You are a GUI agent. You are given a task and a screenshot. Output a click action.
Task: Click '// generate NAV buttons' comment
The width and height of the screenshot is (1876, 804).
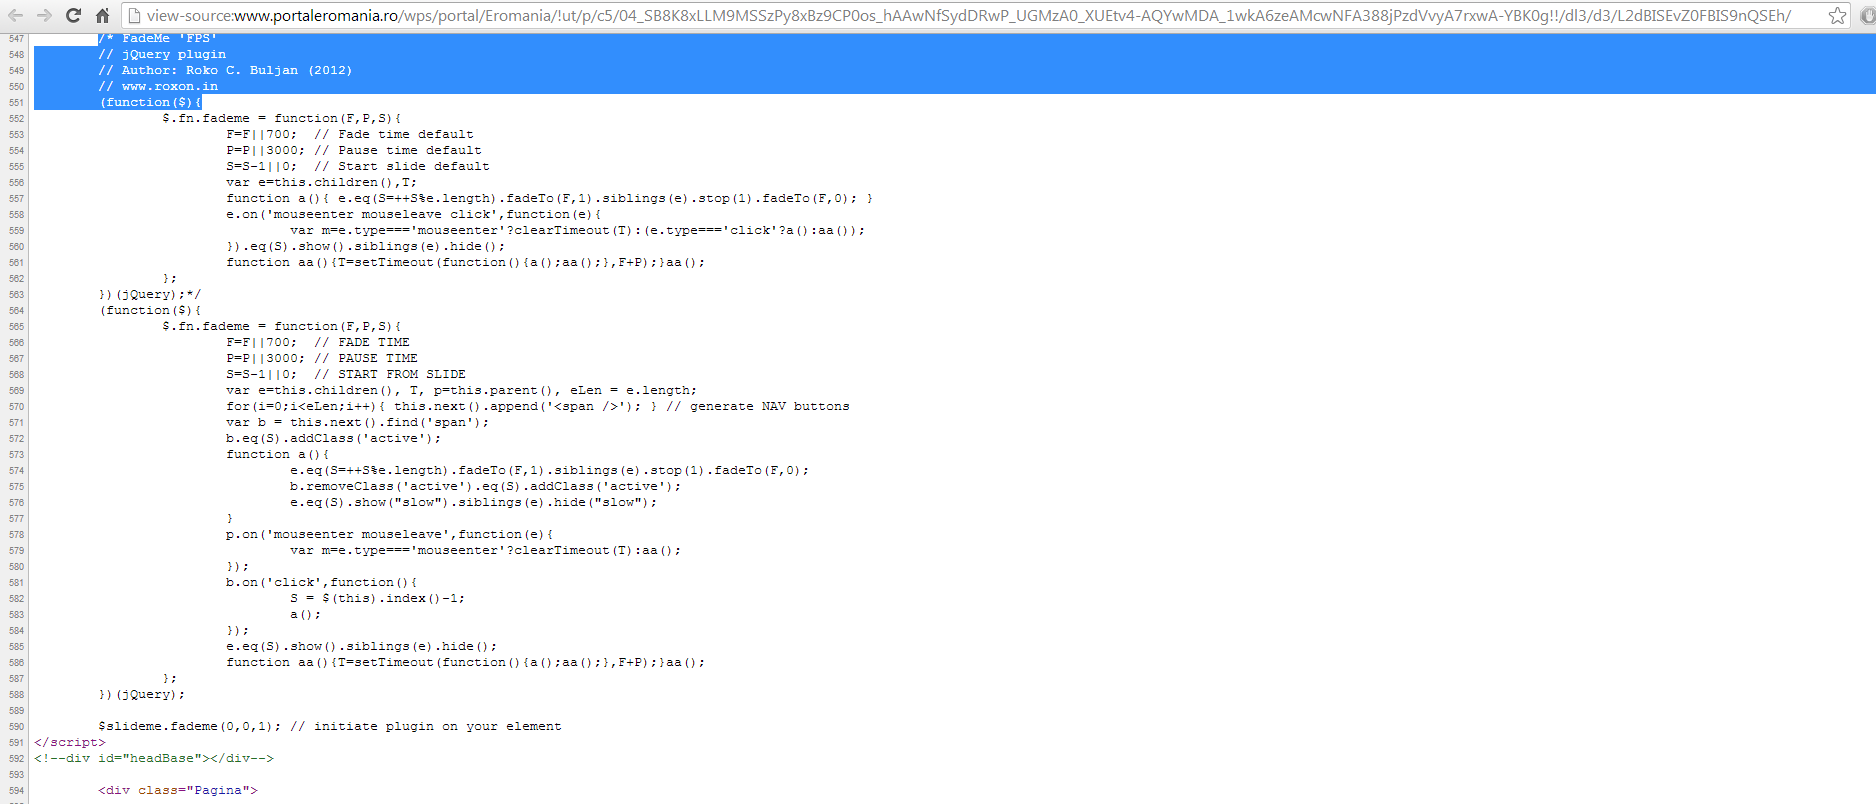pos(758,406)
